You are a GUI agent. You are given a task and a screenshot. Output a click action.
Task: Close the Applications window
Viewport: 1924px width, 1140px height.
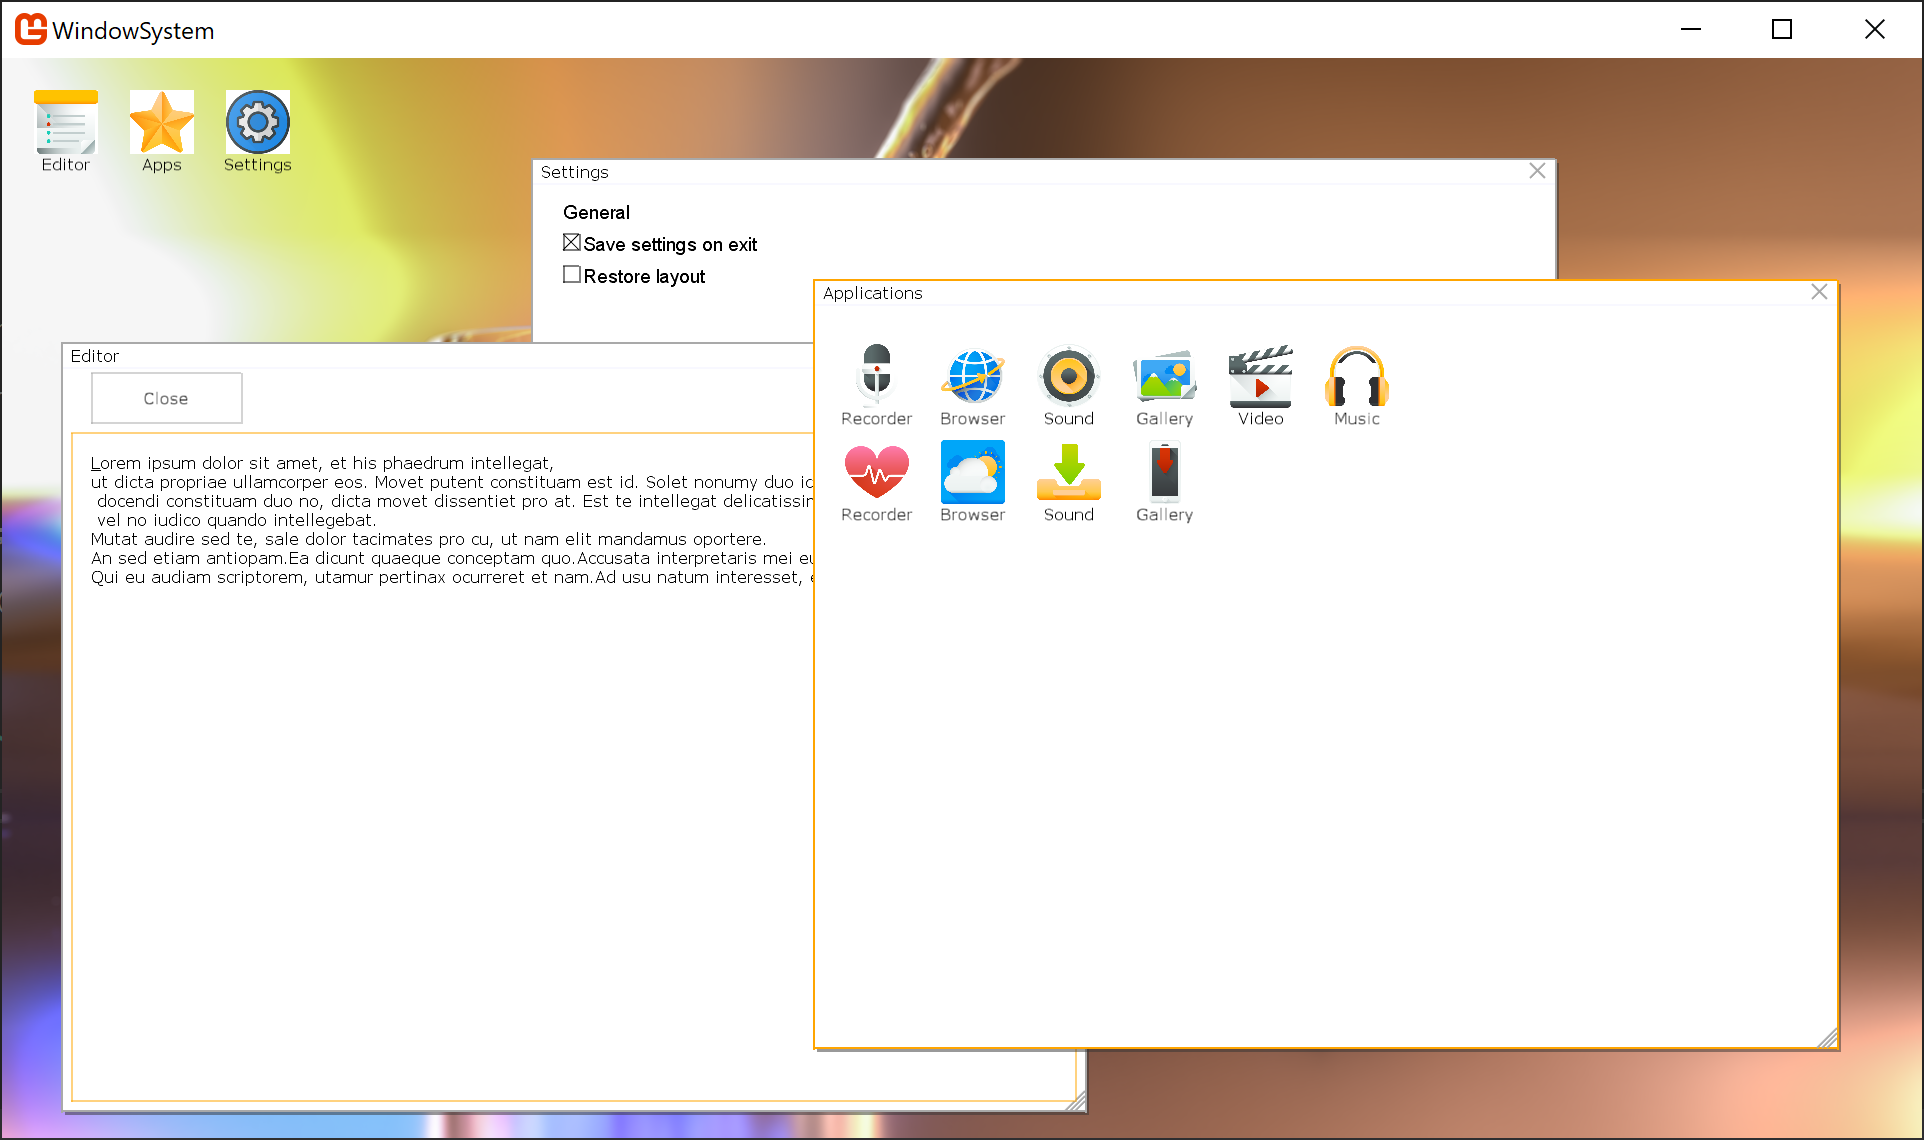[x=1819, y=292]
